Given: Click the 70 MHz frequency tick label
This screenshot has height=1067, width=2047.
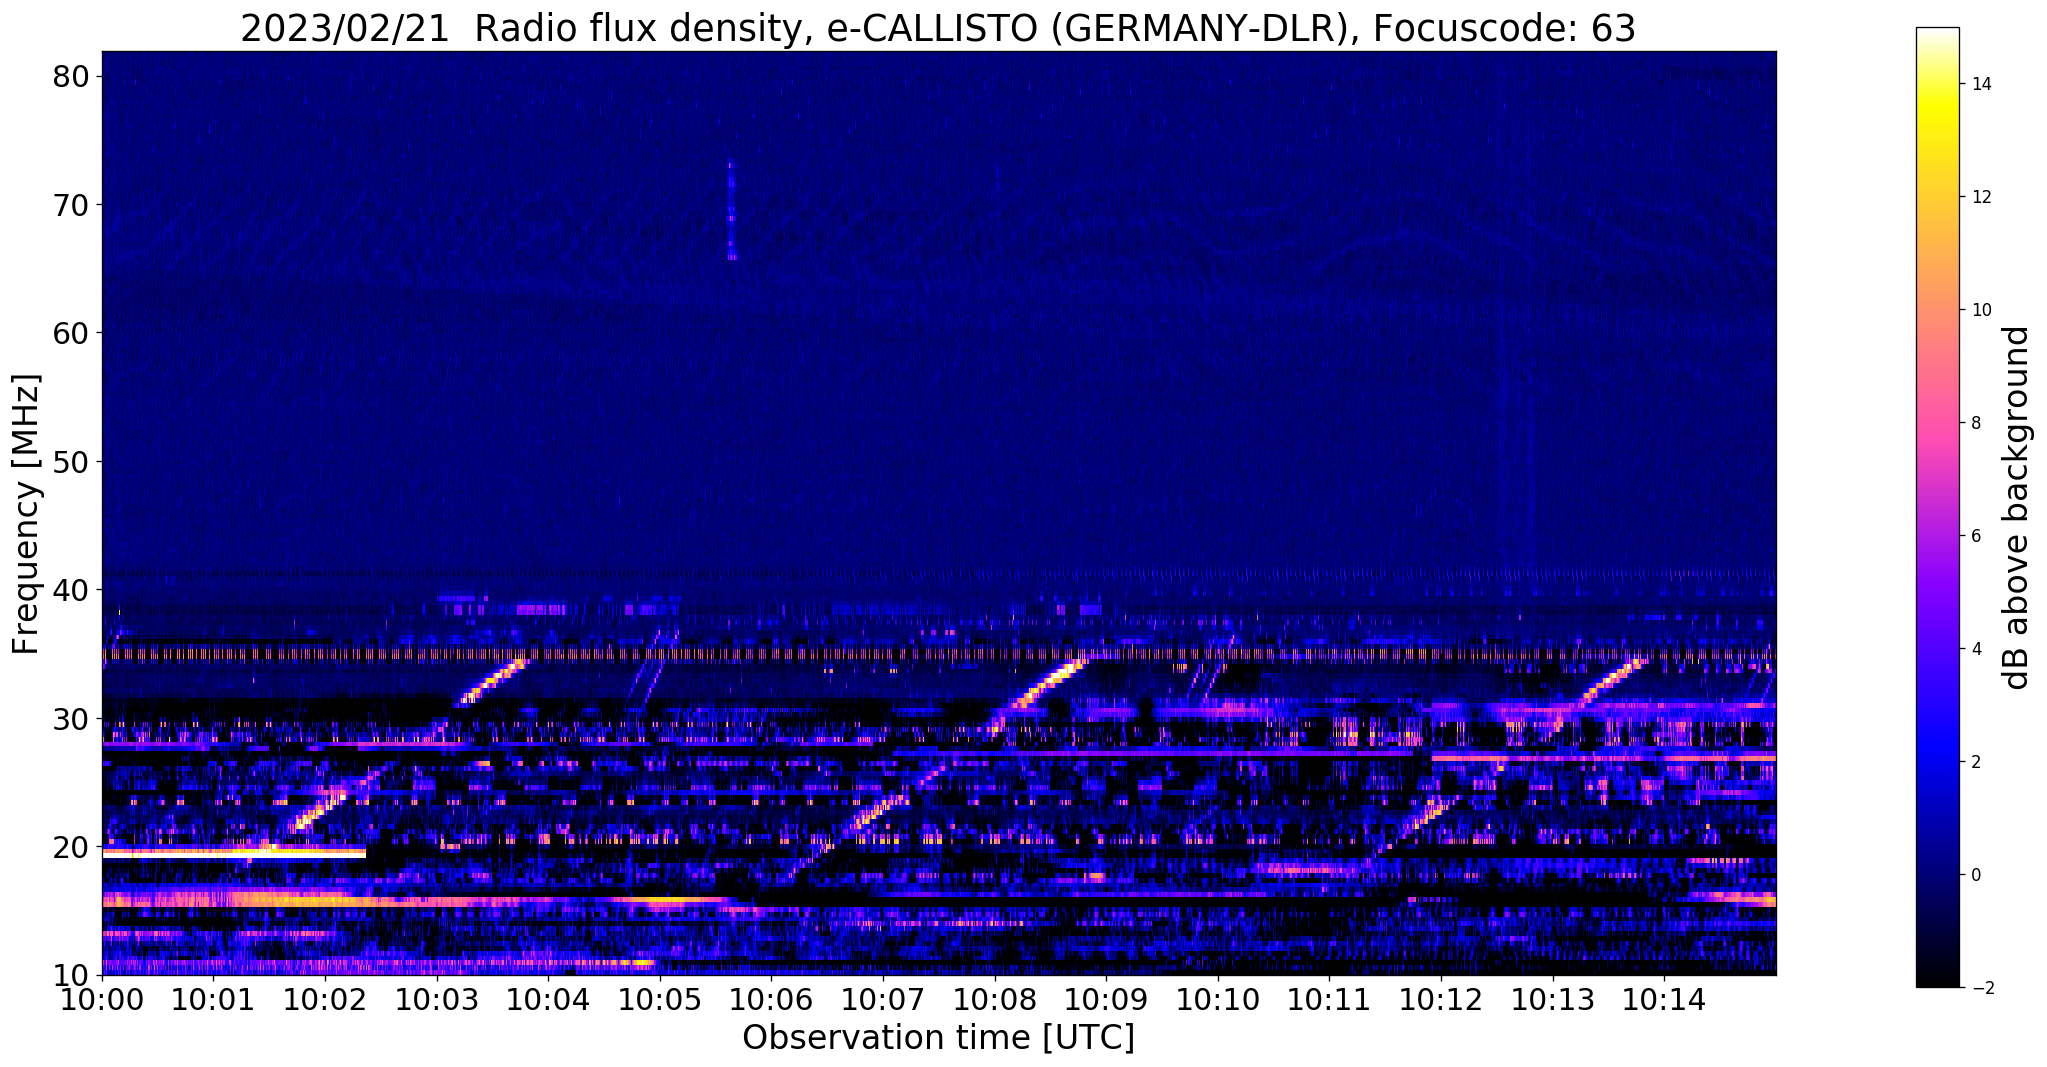Looking at the screenshot, I should [70, 205].
